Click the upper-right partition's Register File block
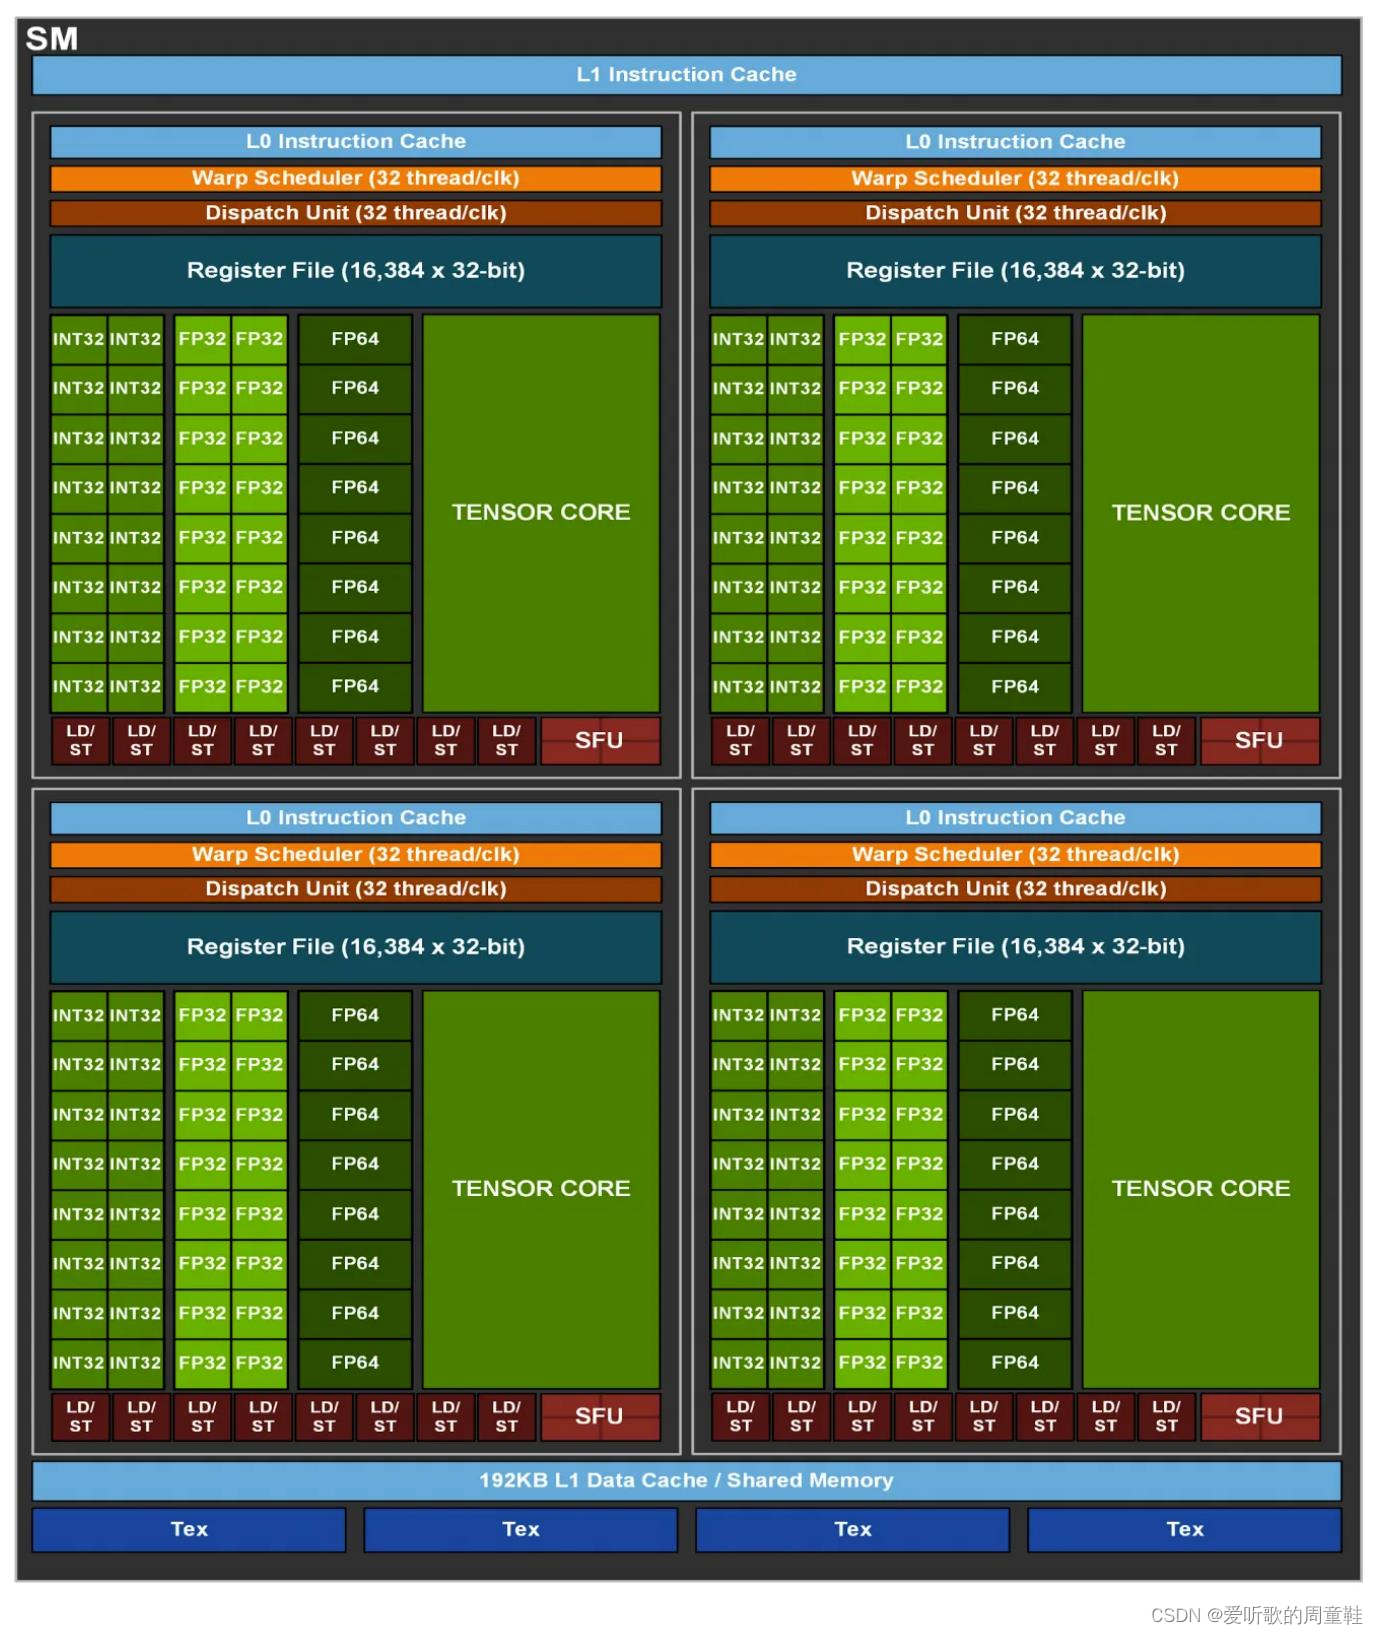 tap(1015, 271)
